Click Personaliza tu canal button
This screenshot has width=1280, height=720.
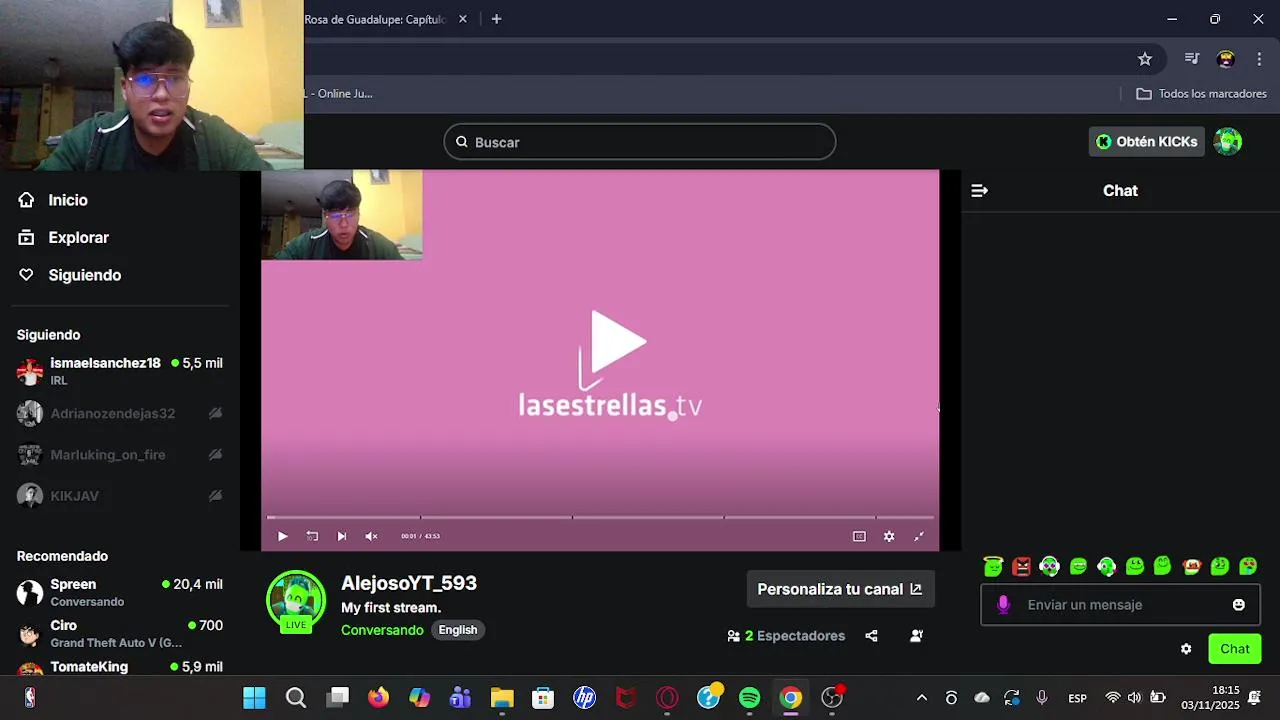pos(840,589)
